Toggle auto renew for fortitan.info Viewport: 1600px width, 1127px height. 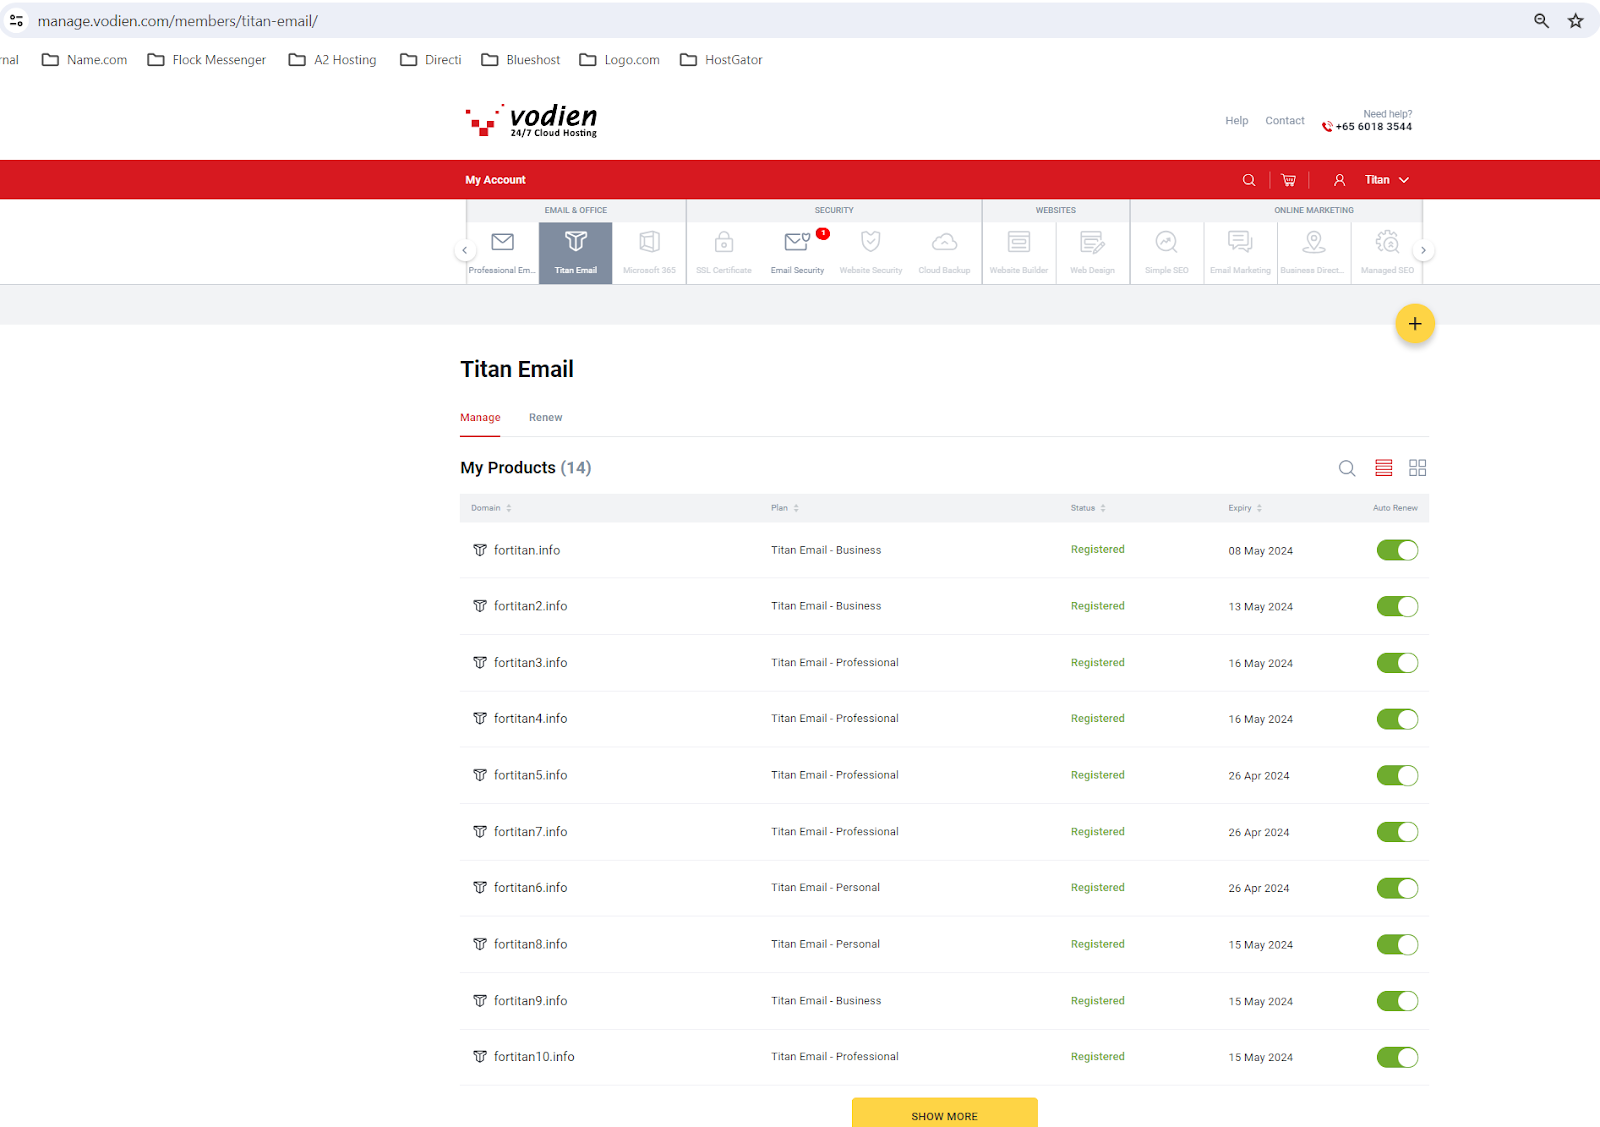click(x=1397, y=550)
